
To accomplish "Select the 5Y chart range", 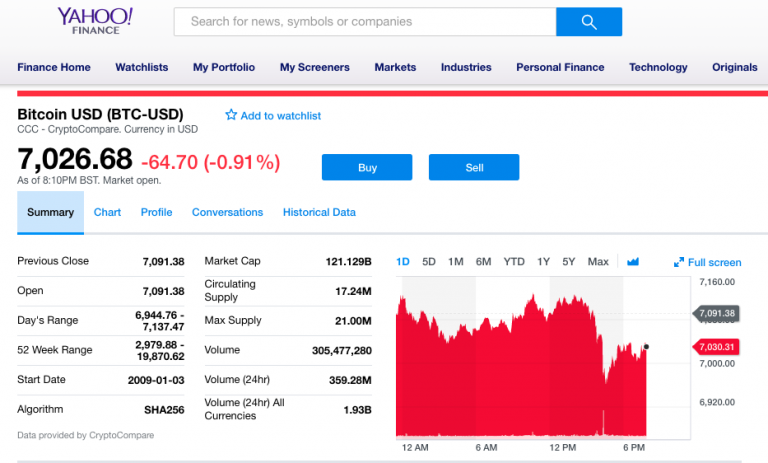I will pyautogui.click(x=568, y=262).
